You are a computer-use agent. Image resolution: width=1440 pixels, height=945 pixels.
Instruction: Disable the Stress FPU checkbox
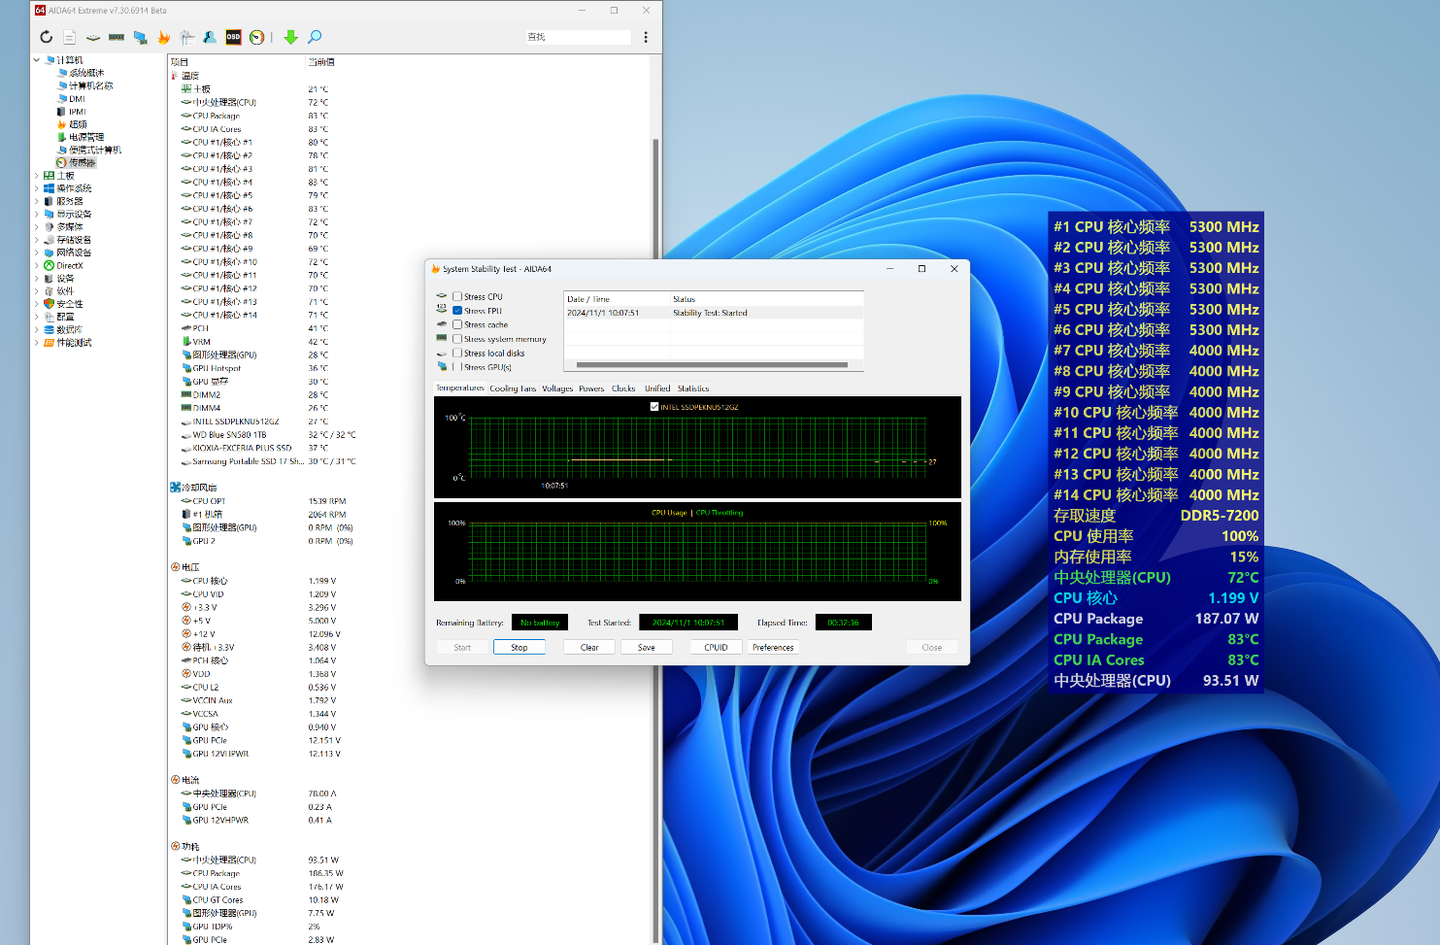[x=457, y=310]
